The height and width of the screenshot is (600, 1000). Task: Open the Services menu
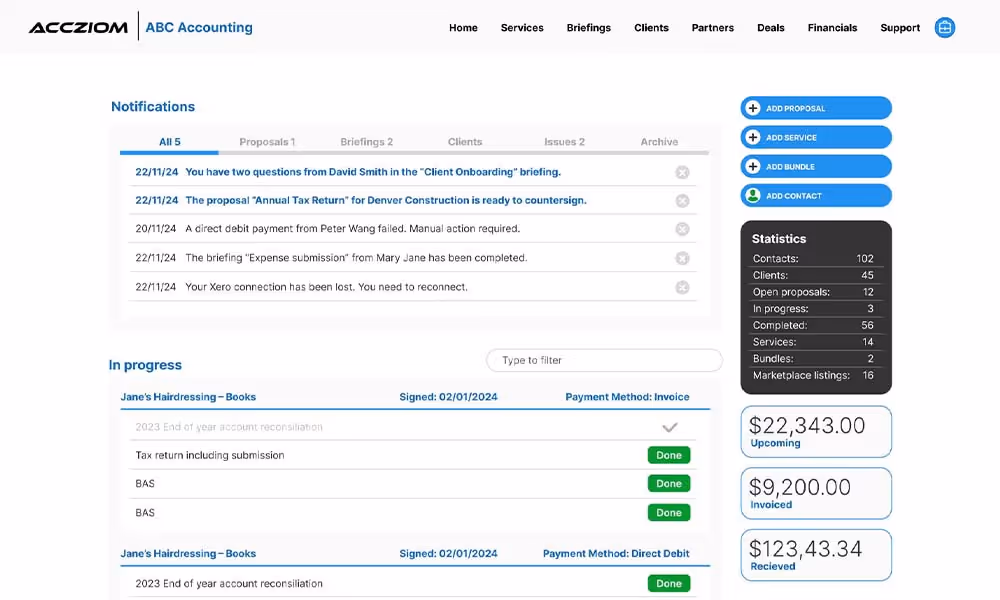(522, 27)
